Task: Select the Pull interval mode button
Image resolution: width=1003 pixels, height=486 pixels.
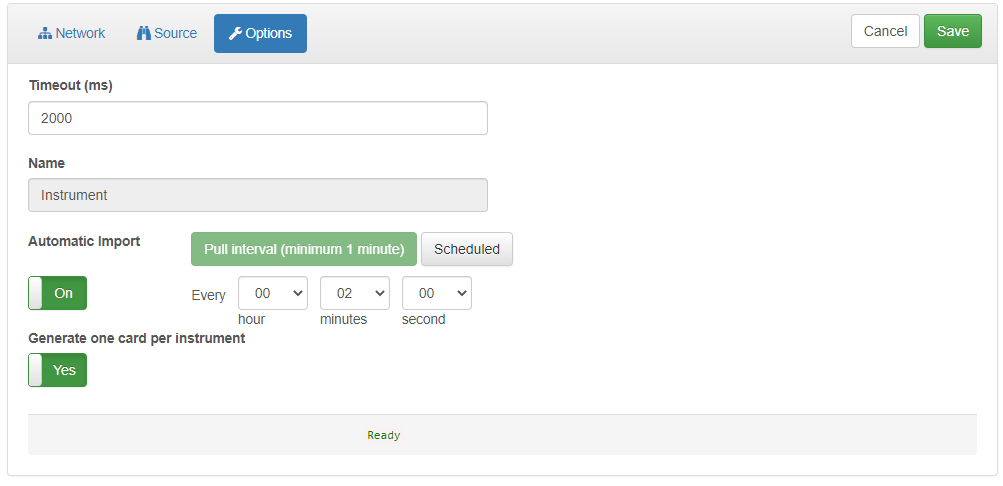Action: (x=304, y=249)
